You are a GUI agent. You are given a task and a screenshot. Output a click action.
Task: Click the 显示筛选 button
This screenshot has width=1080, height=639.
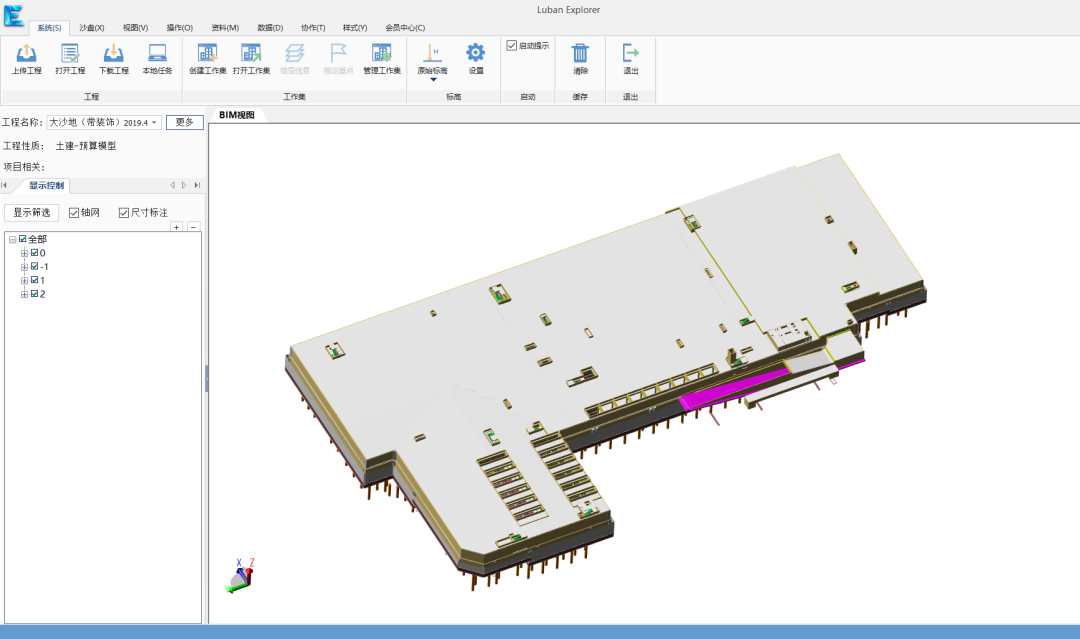coord(32,213)
